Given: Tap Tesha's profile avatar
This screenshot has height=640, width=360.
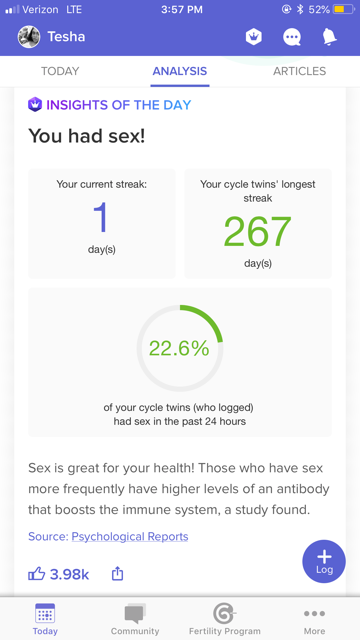Looking at the screenshot, I should (x=29, y=37).
